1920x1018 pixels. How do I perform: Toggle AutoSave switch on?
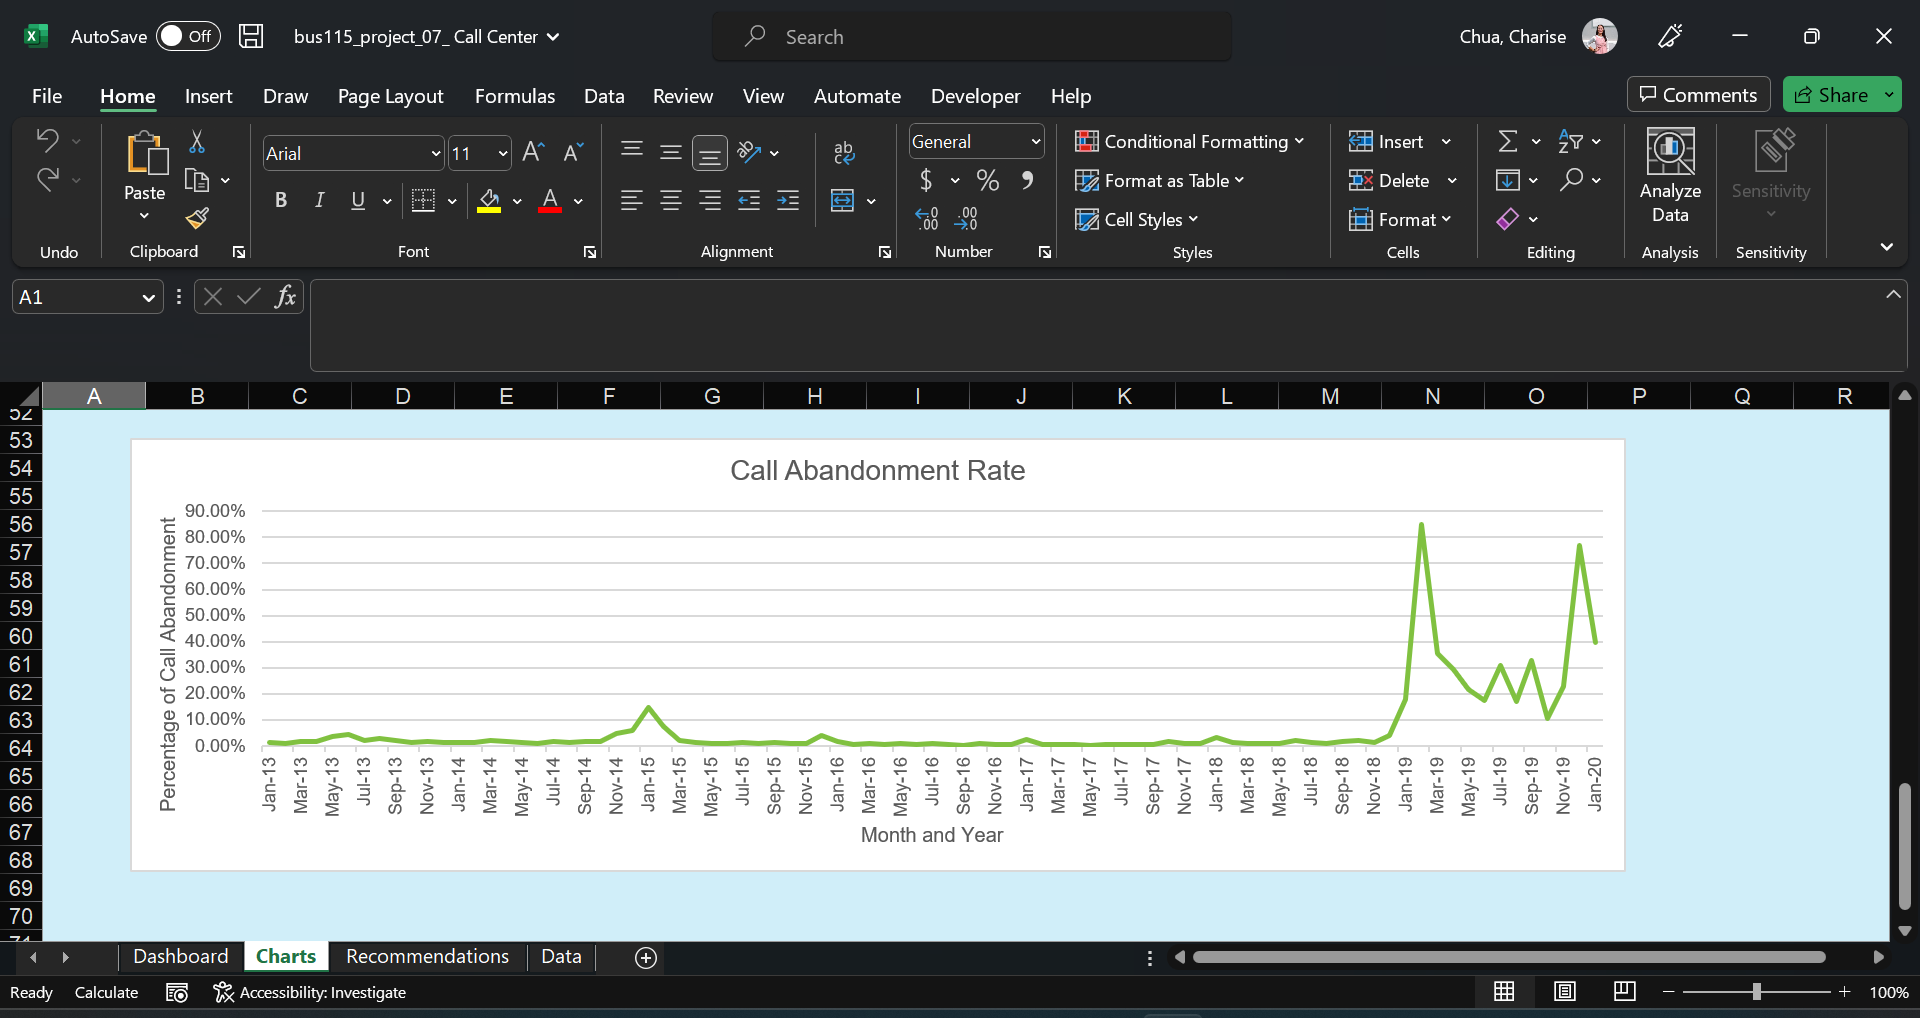[187, 37]
